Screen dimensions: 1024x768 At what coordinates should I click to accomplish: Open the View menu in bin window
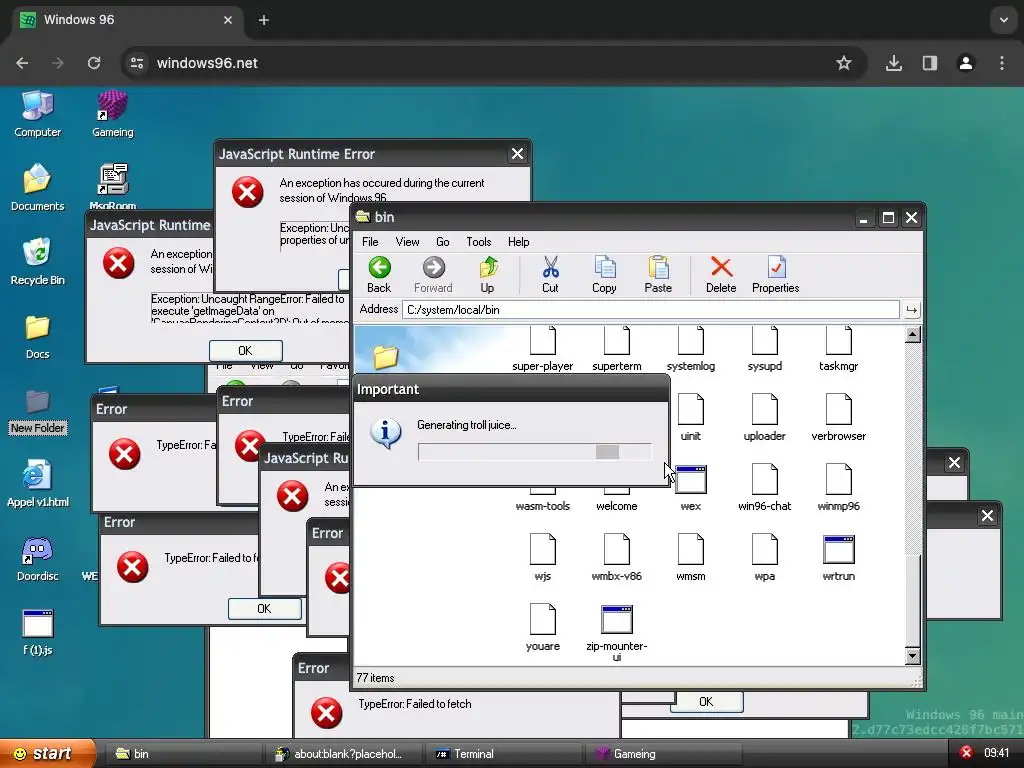408,242
